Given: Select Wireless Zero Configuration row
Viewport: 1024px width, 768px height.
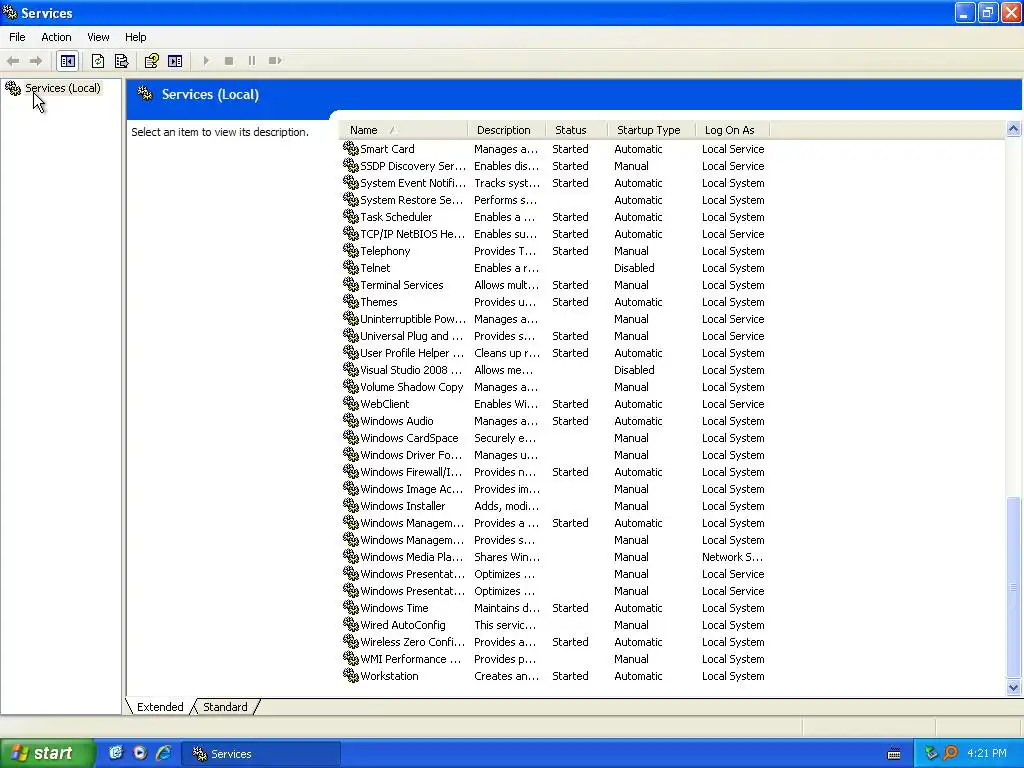Looking at the screenshot, I should [x=554, y=641].
